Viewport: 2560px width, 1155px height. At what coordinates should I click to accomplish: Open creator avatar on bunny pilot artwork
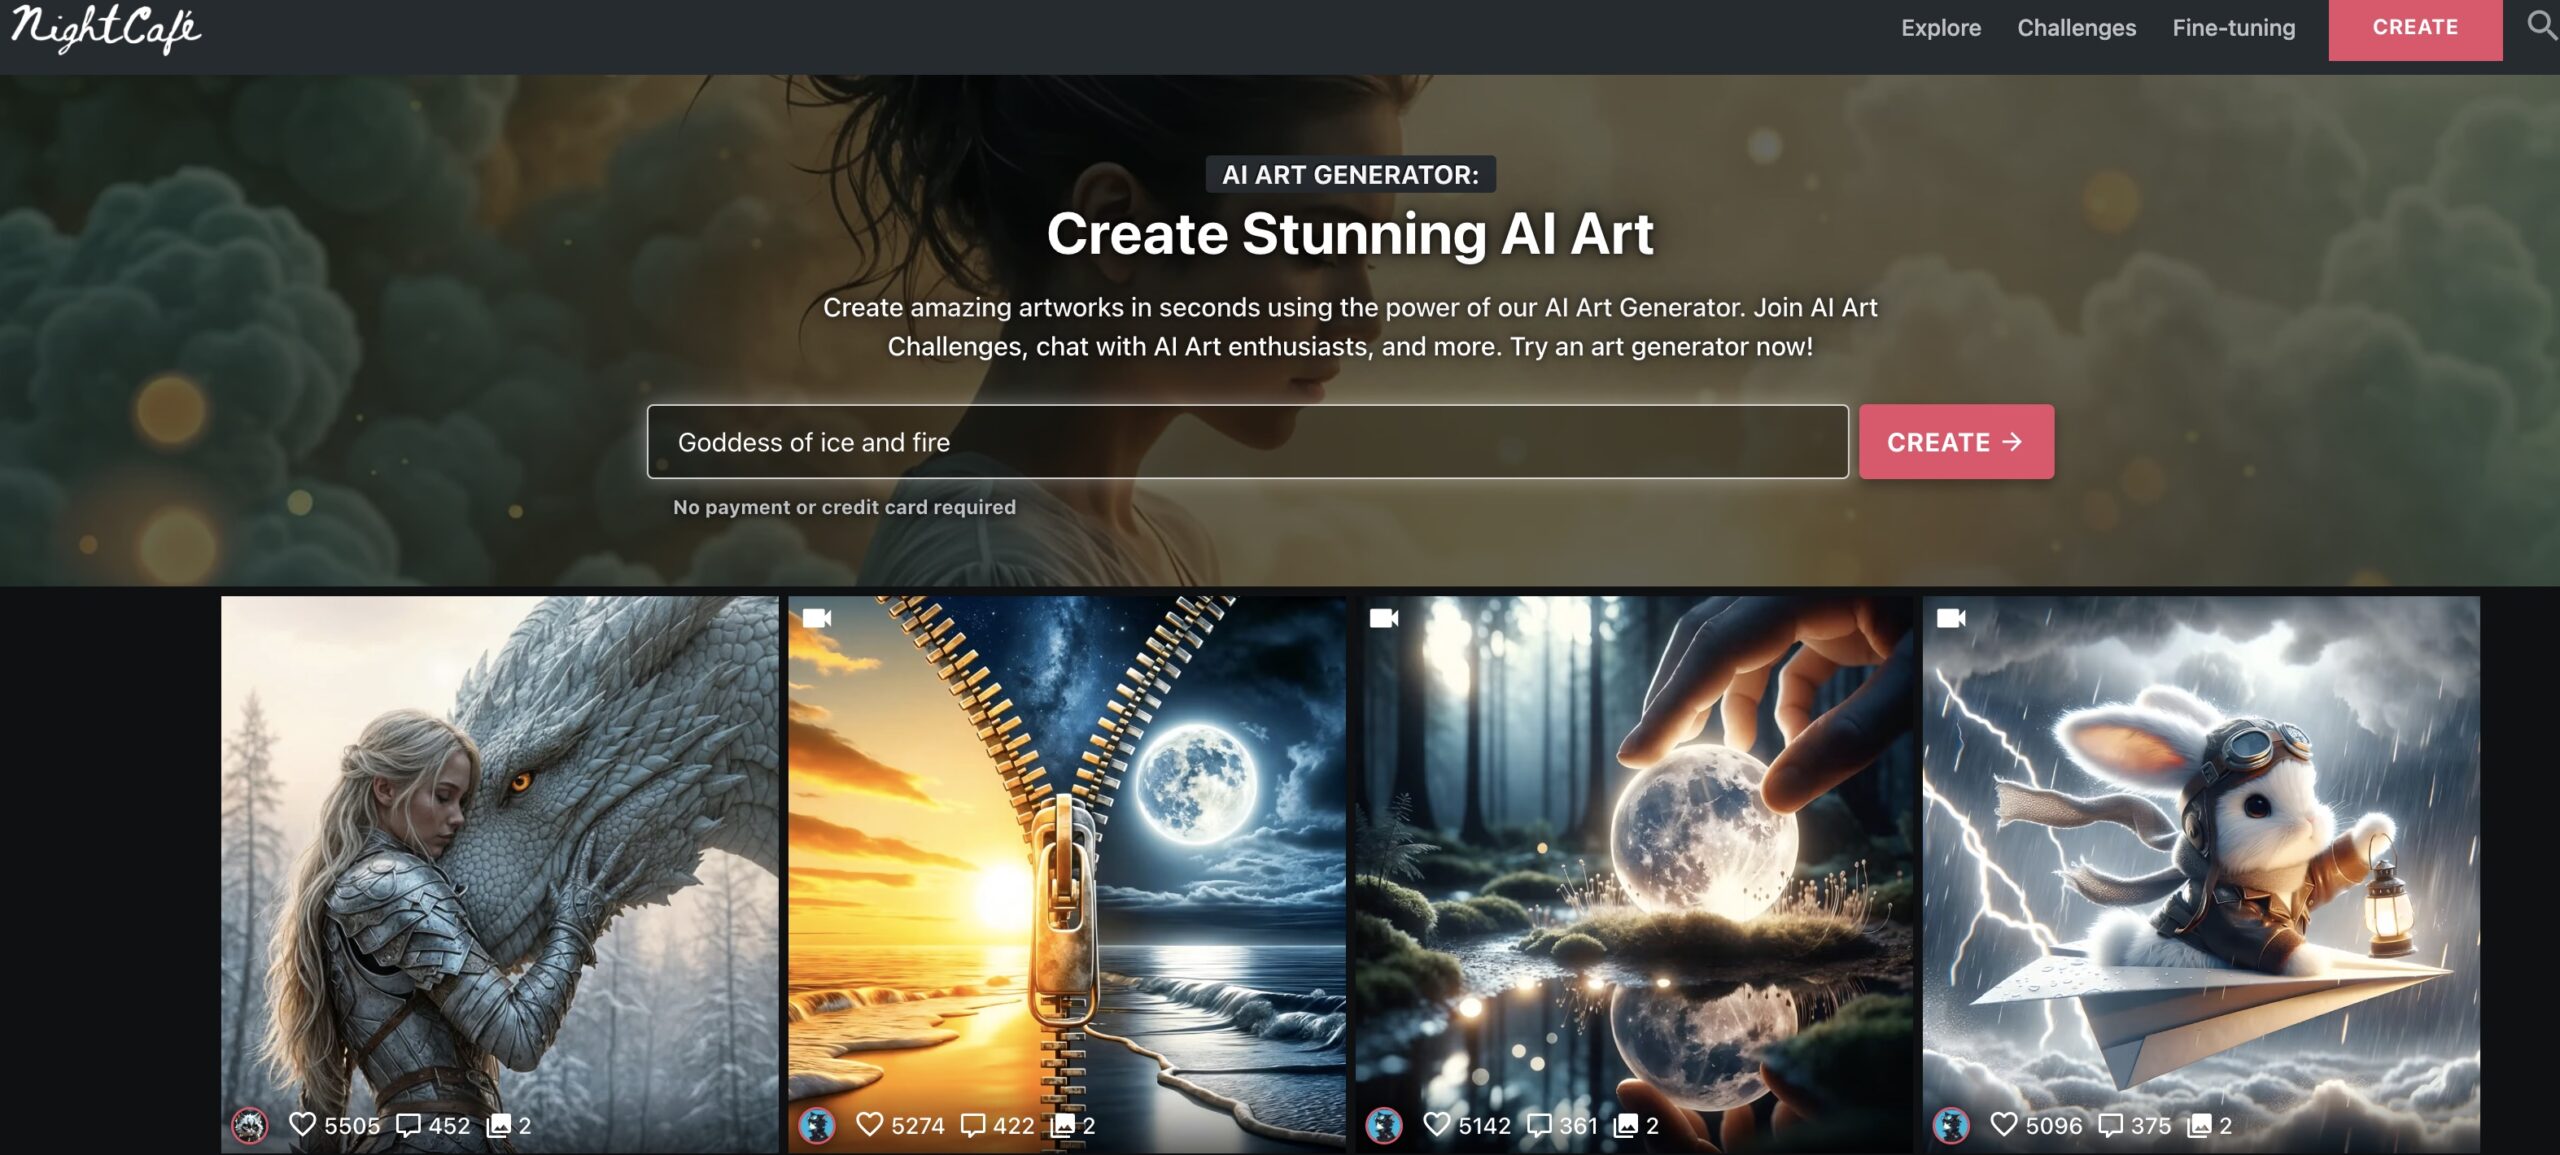tap(1951, 1125)
